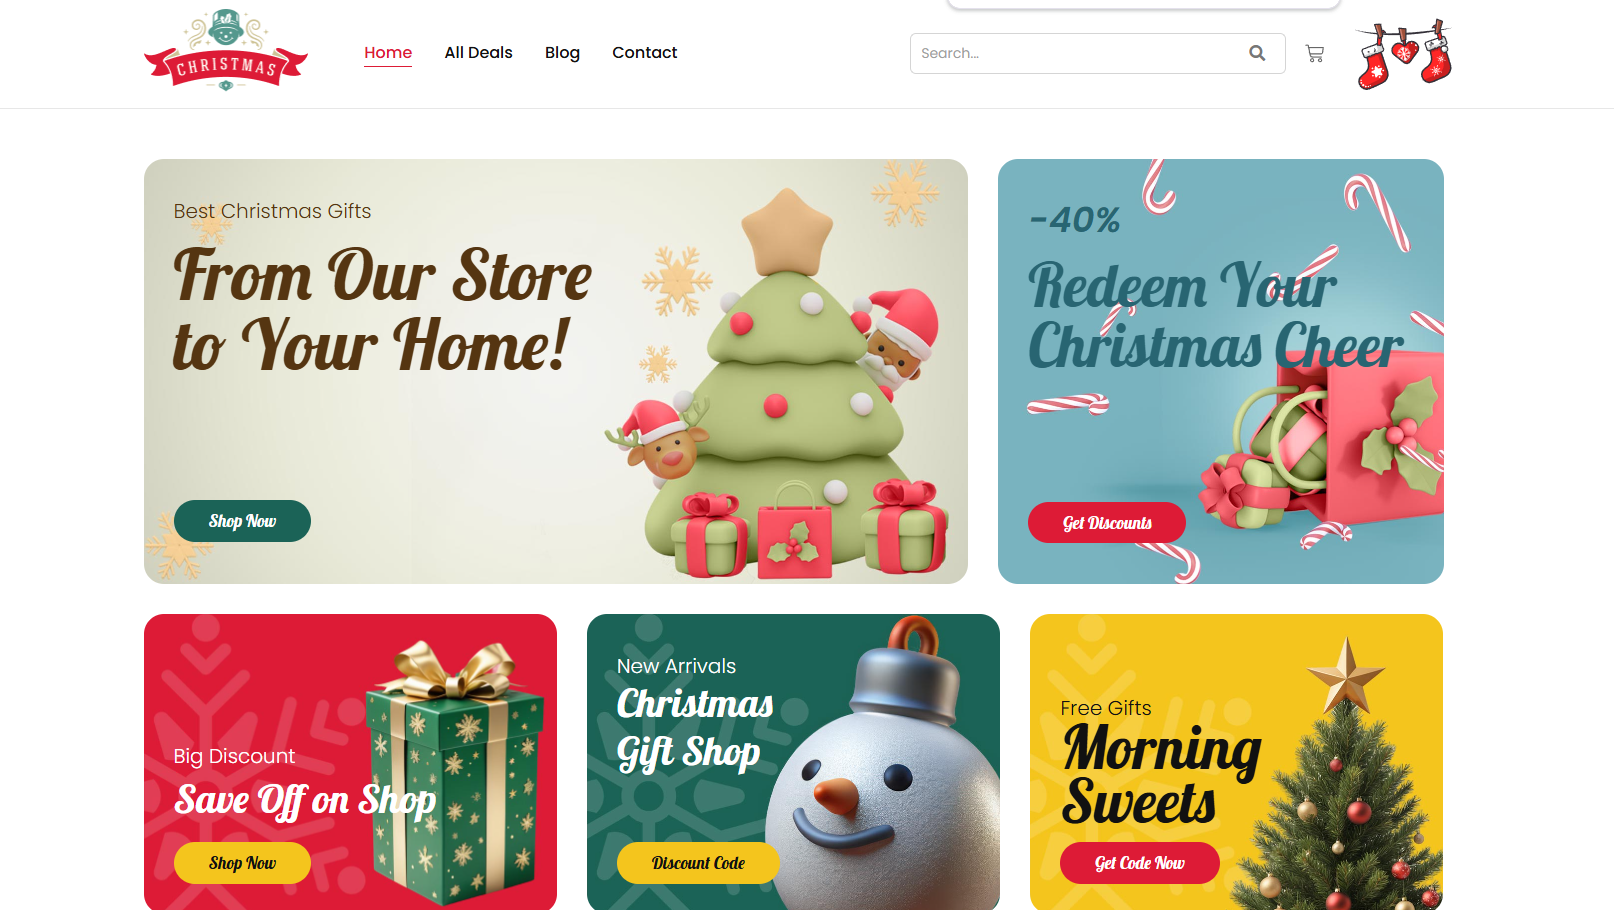This screenshot has width=1614, height=910.
Task: Click the yellow Shop Now button
Action: (x=242, y=863)
